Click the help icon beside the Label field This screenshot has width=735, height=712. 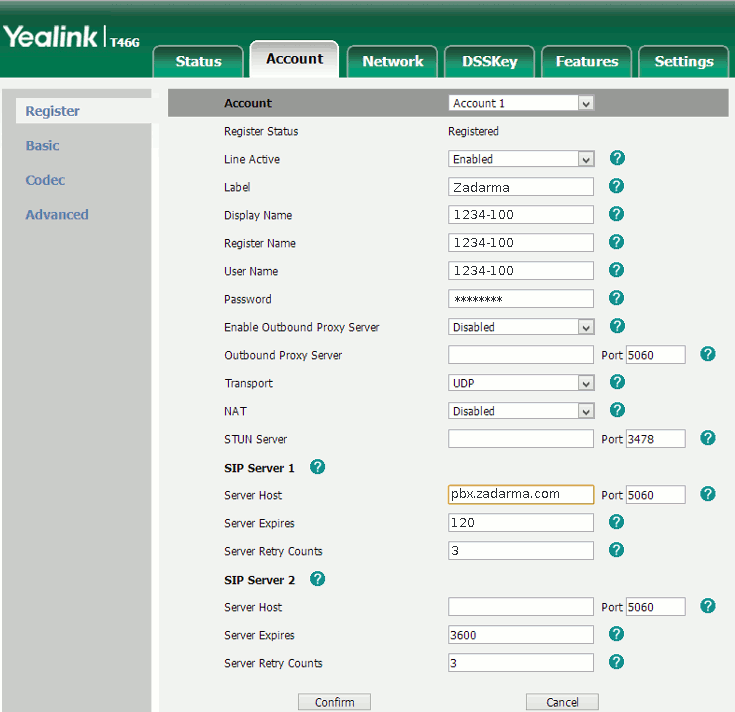click(x=617, y=186)
